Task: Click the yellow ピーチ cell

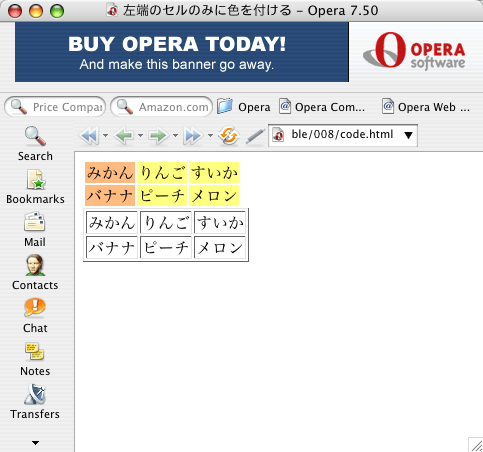Action: 162,195
